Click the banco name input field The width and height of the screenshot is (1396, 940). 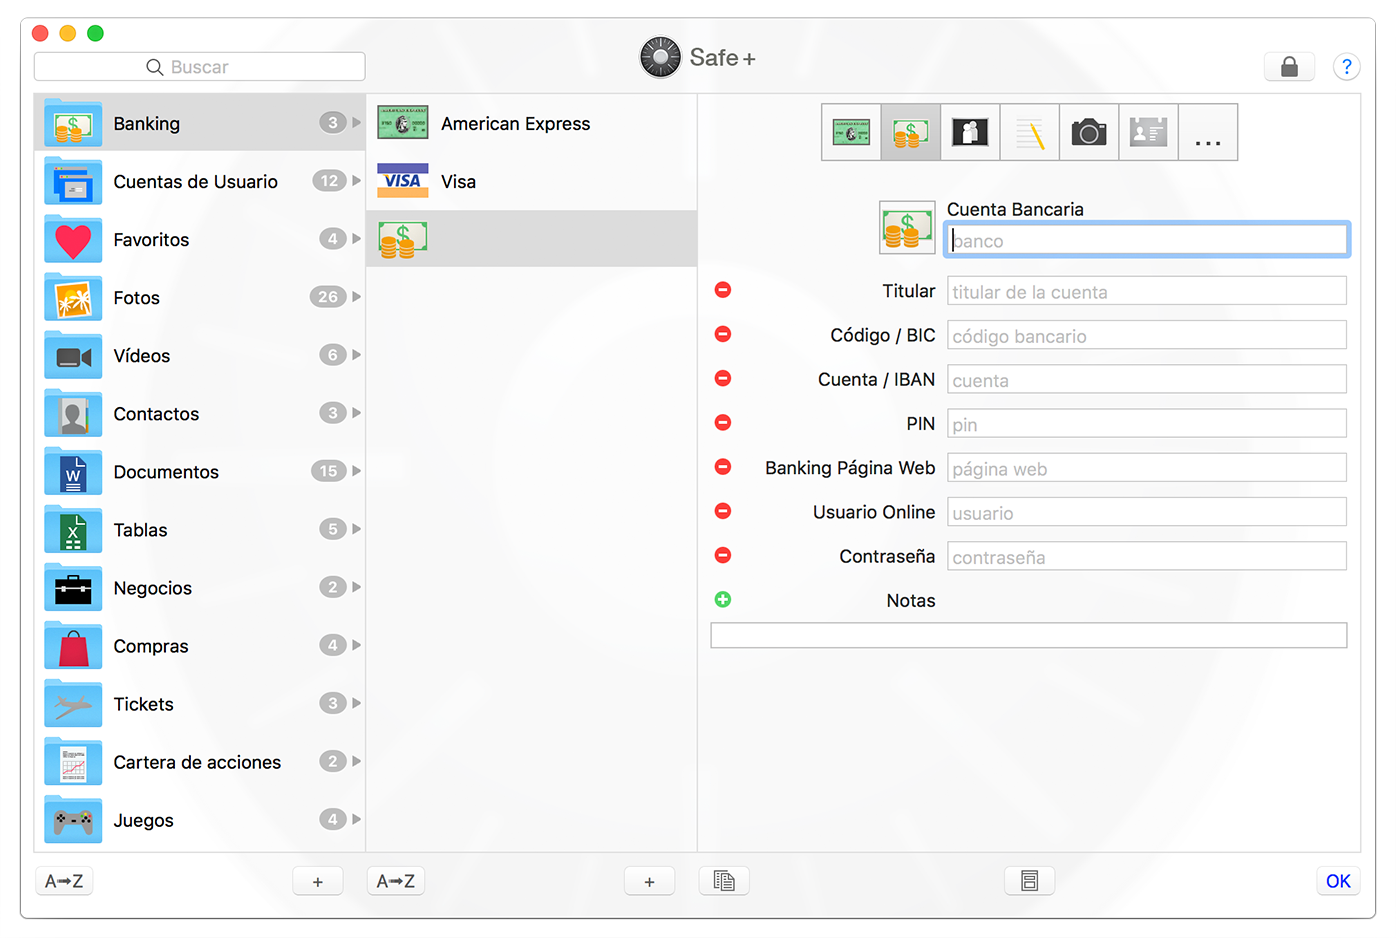(x=1147, y=240)
